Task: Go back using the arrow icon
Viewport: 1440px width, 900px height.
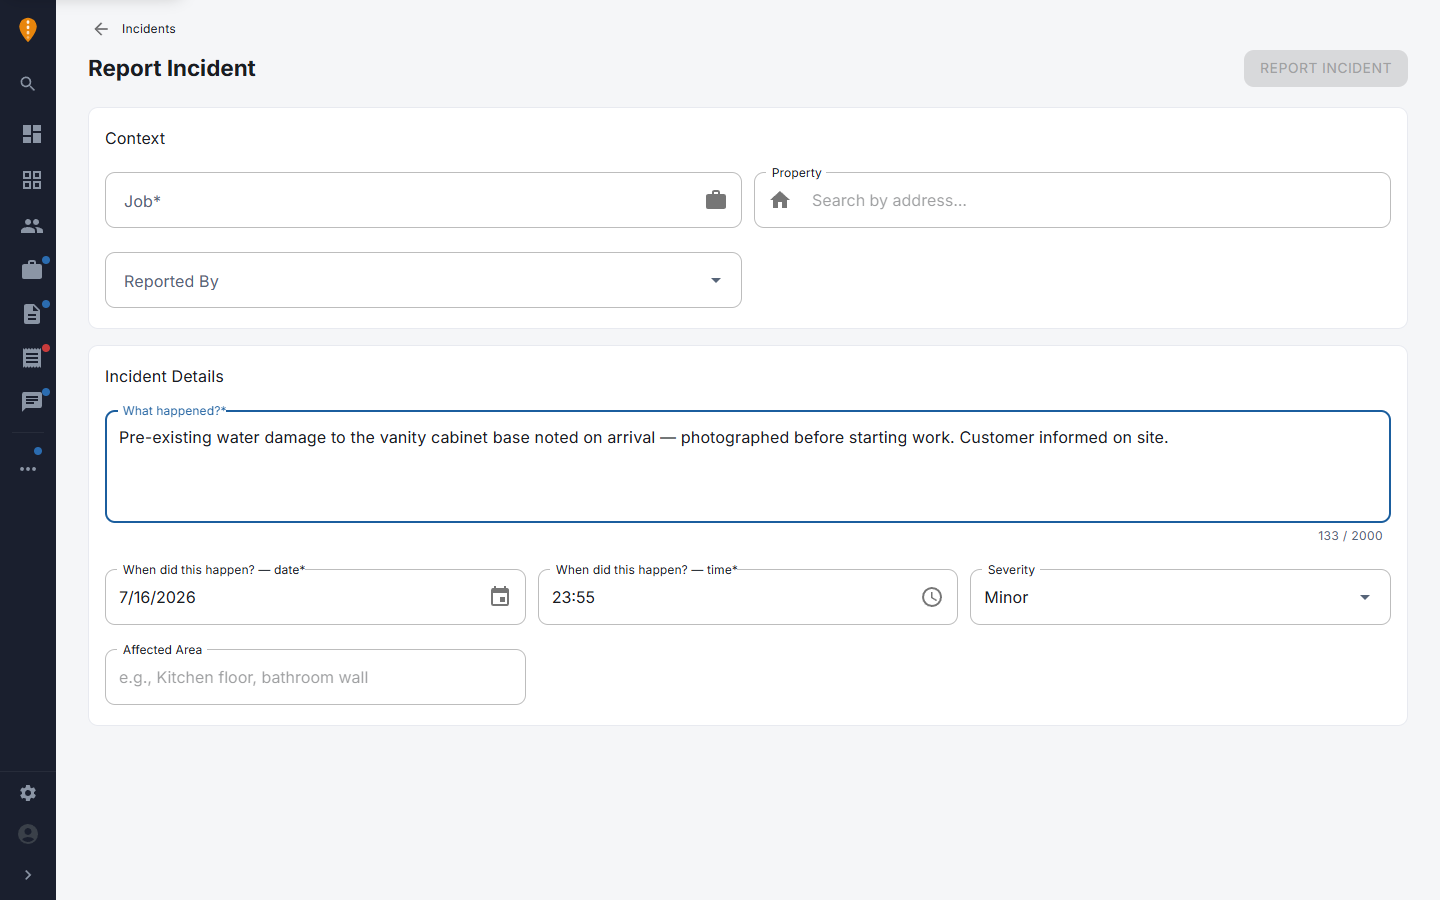Action: click(101, 29)
